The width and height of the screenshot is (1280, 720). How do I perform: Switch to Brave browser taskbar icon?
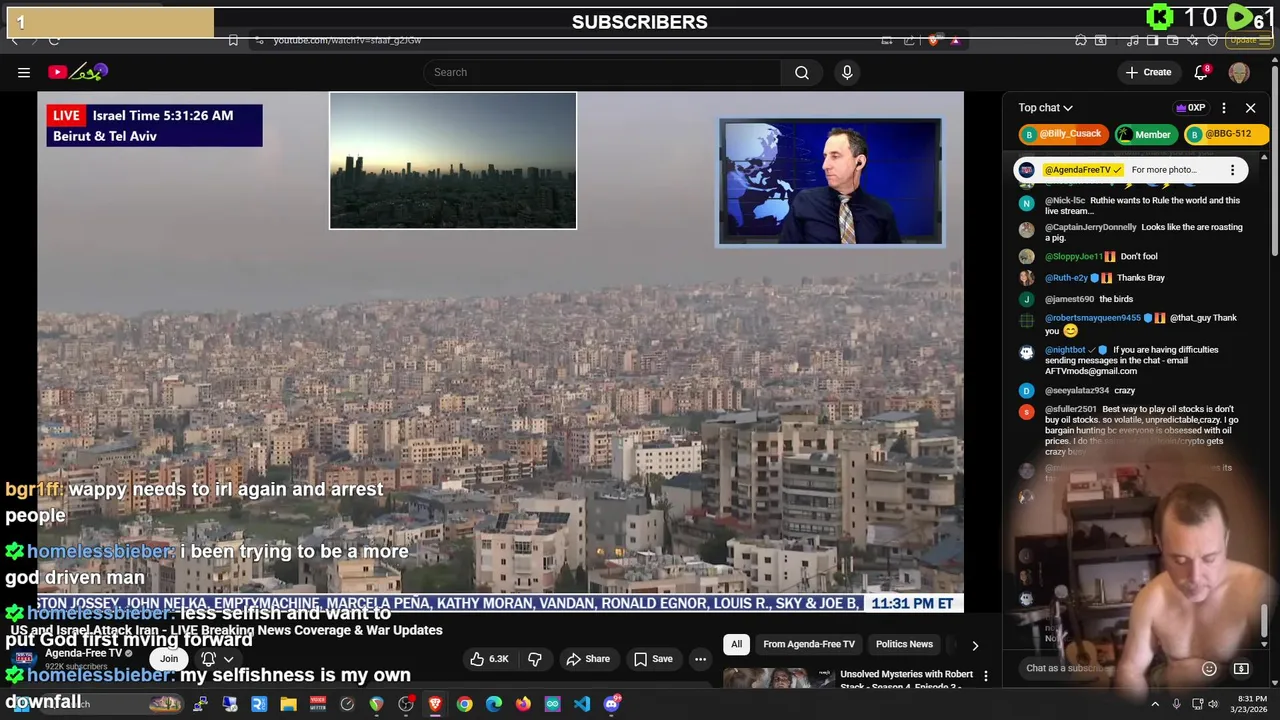pos(435,704)
